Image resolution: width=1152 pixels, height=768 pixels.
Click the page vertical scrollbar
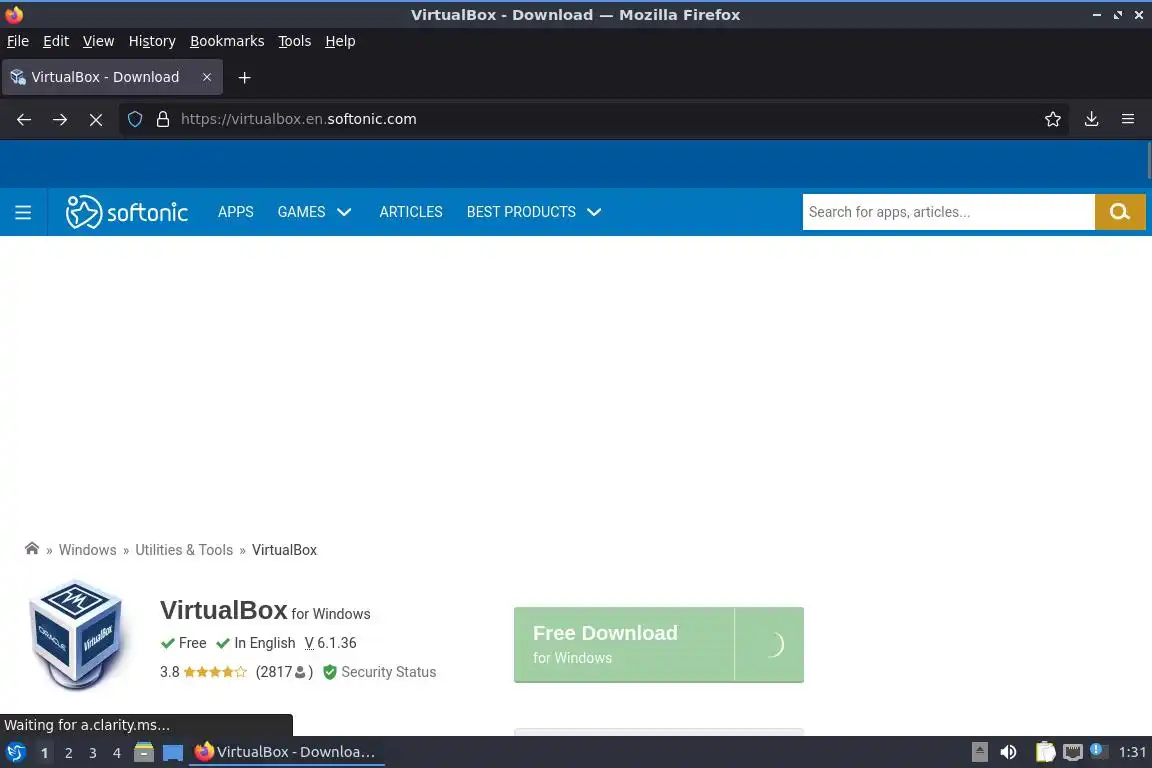point(1148,161)
